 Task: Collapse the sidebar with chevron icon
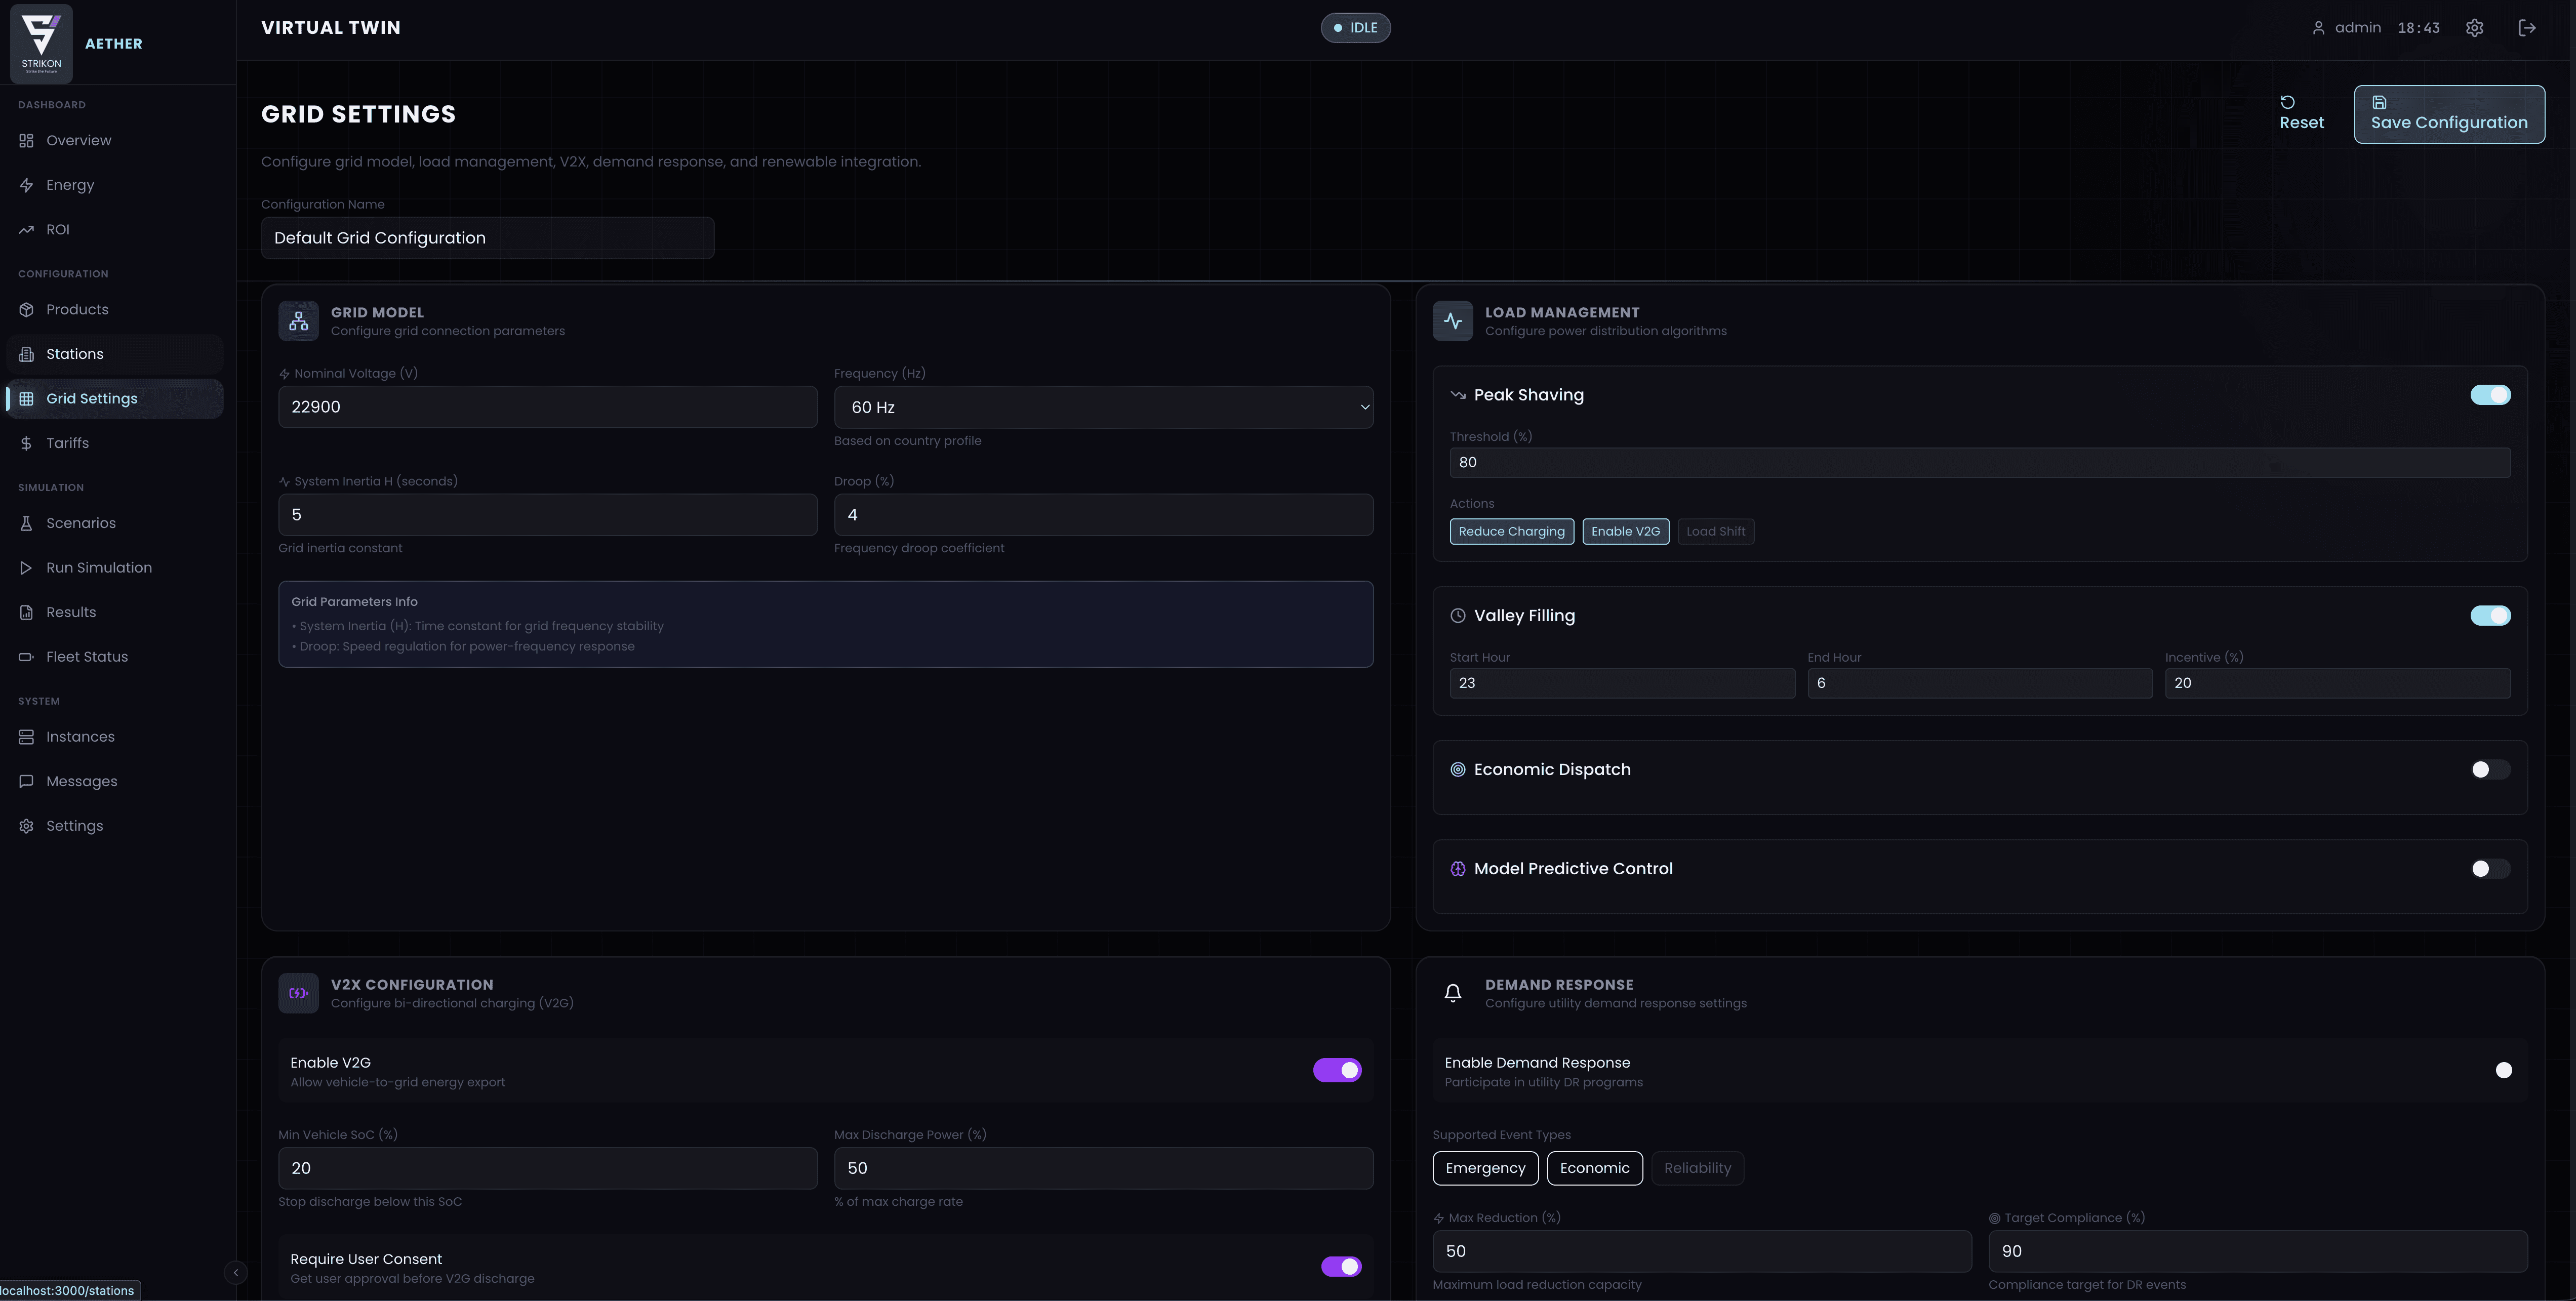235,1272
